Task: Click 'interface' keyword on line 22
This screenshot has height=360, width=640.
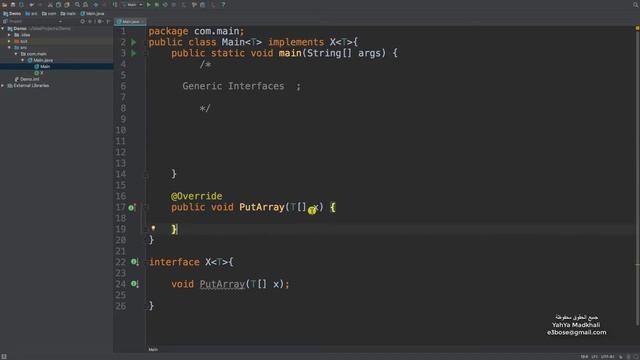Action: tap(174, 262)
